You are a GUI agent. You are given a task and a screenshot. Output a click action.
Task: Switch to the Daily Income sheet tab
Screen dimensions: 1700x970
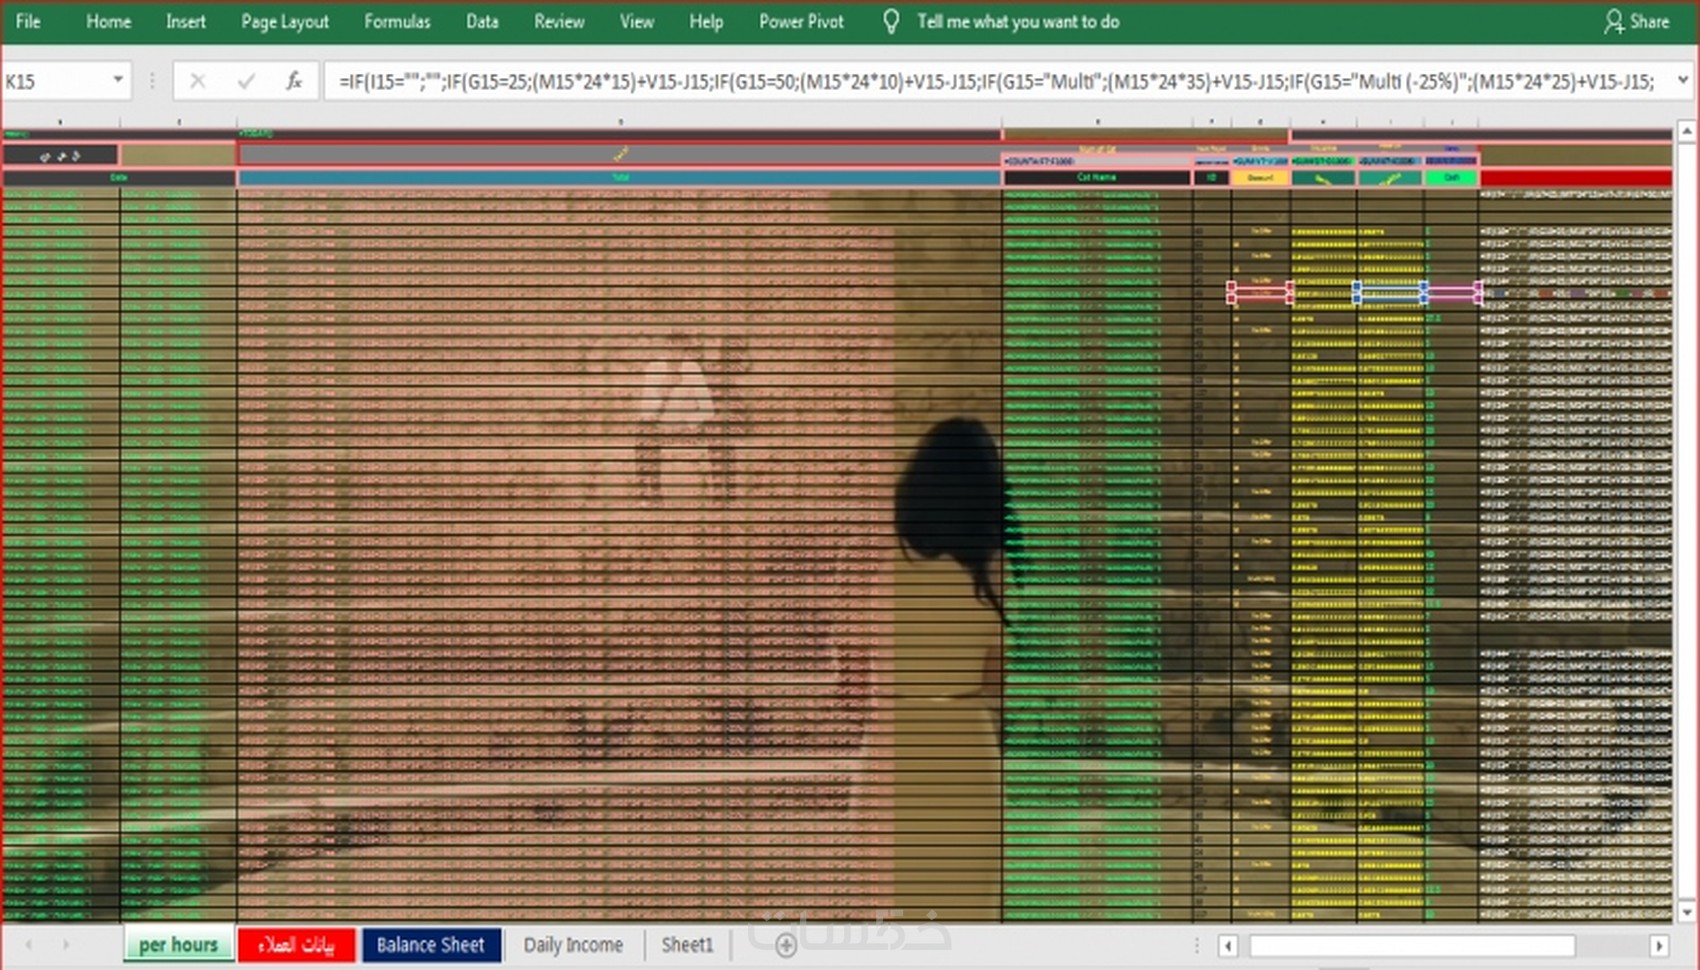click(x=573, y=945)
